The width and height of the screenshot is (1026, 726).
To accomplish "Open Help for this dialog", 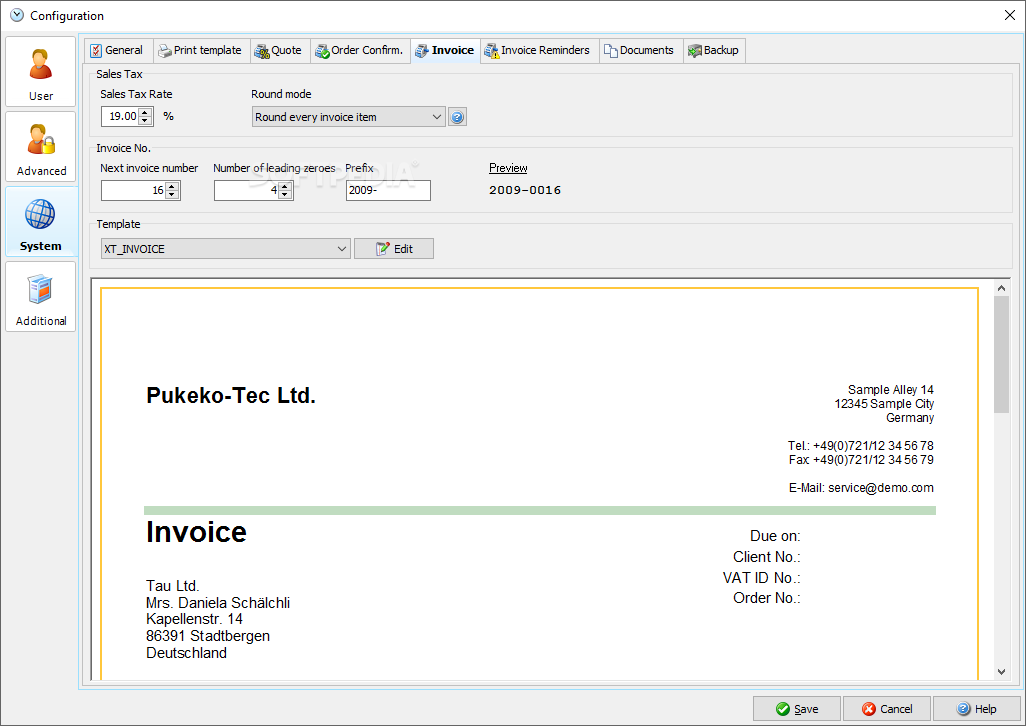I will coord(976,709).
